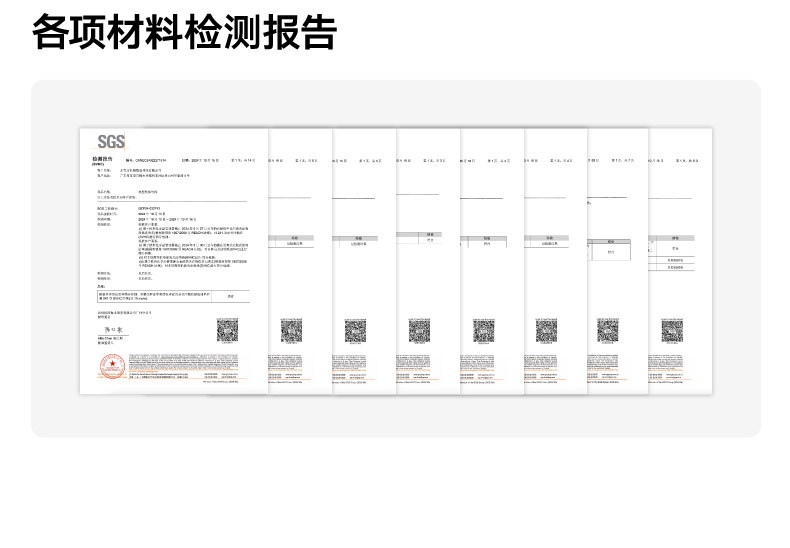Open the rightmost stacked report page

(x=680, y=261)
